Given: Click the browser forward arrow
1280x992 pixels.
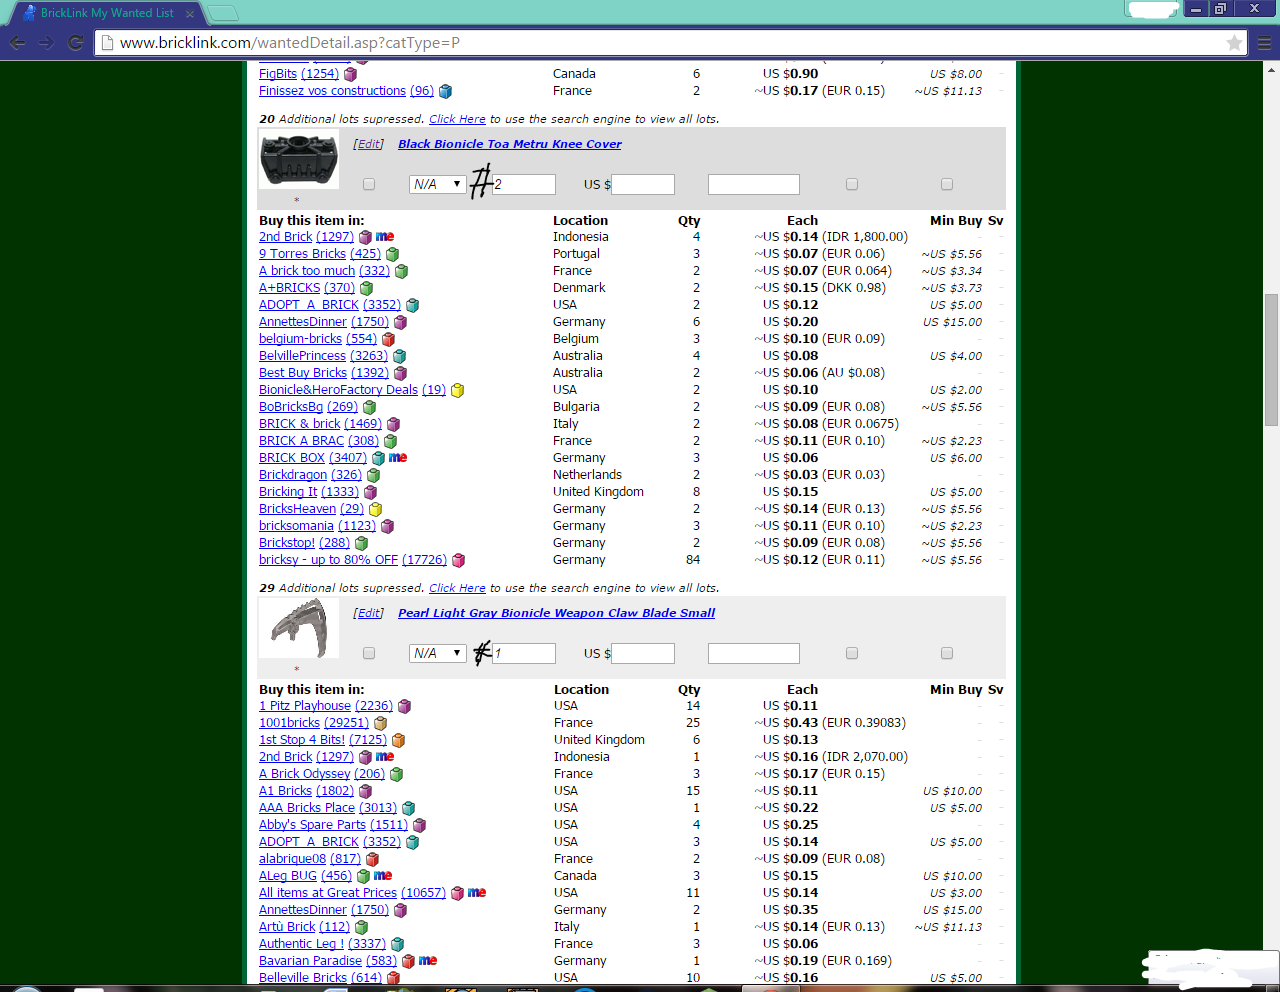Looking at the screenshot, I should [x=46, y=43].
